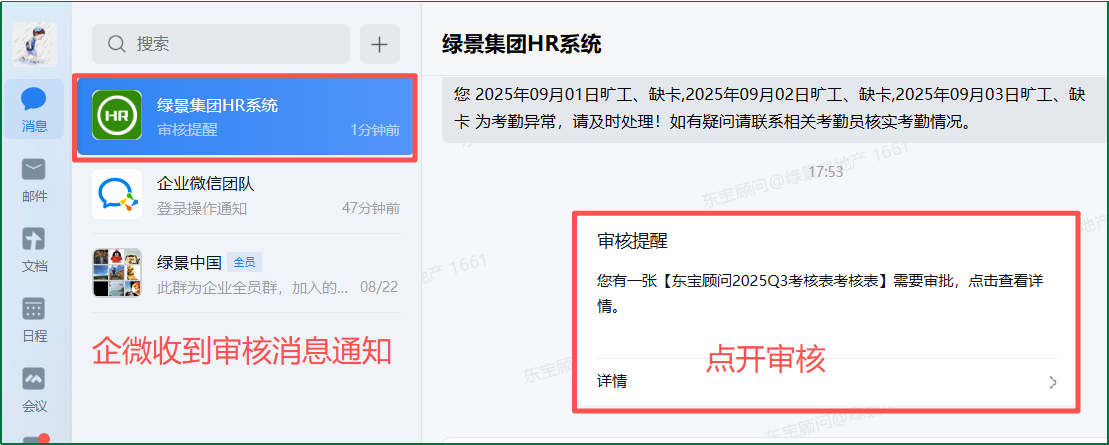Viewport: 1109px width, 445px height.
Task: Click the 绿景中国 group photo avatar
Action: pyautogui.click(x=117, y=273)
